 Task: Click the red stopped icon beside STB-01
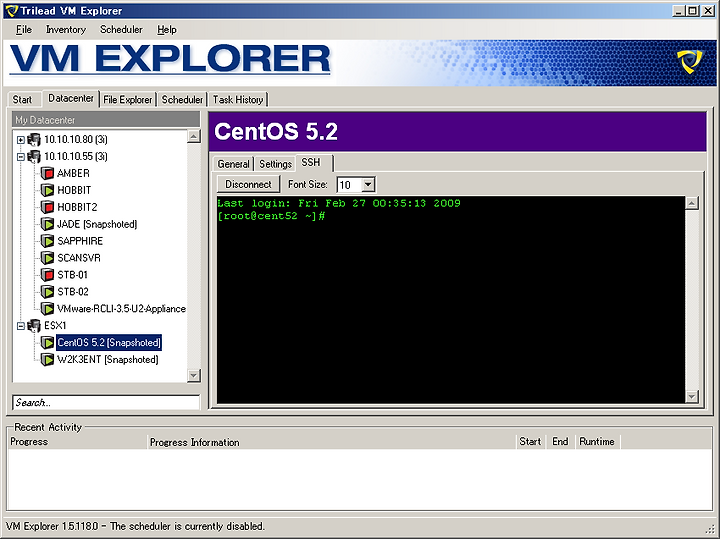pyautogui.click(x=47, y=275)
